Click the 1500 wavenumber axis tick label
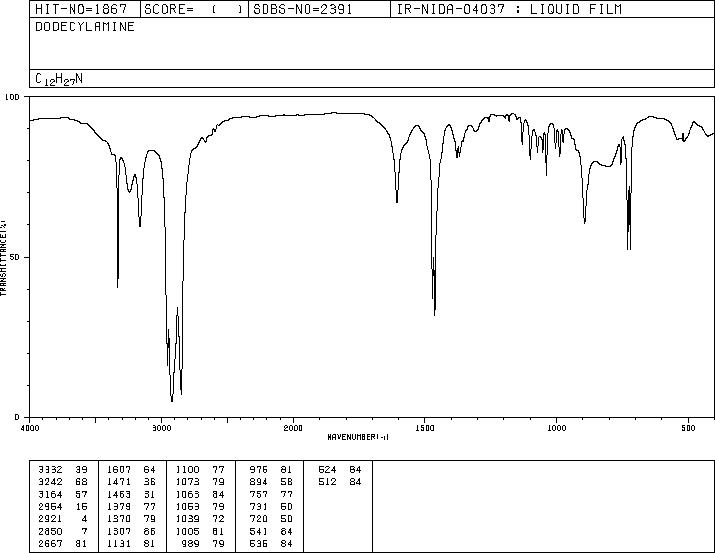 coord(425,428)
